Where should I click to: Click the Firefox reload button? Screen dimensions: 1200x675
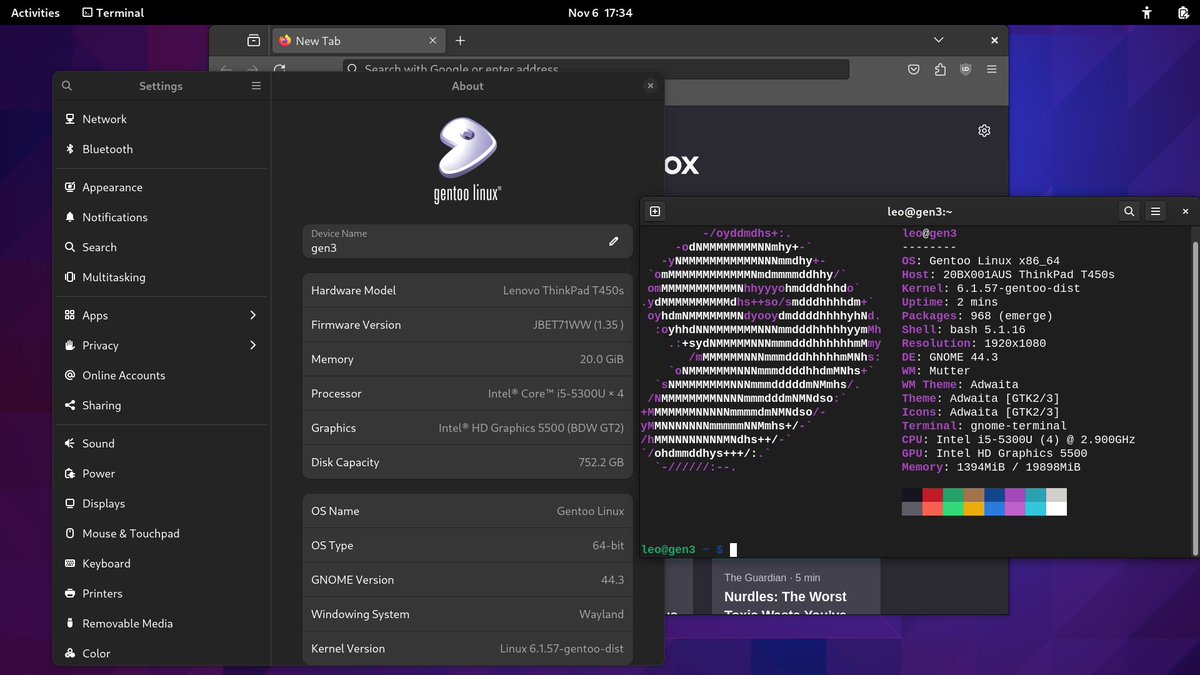tap(279, 69)
